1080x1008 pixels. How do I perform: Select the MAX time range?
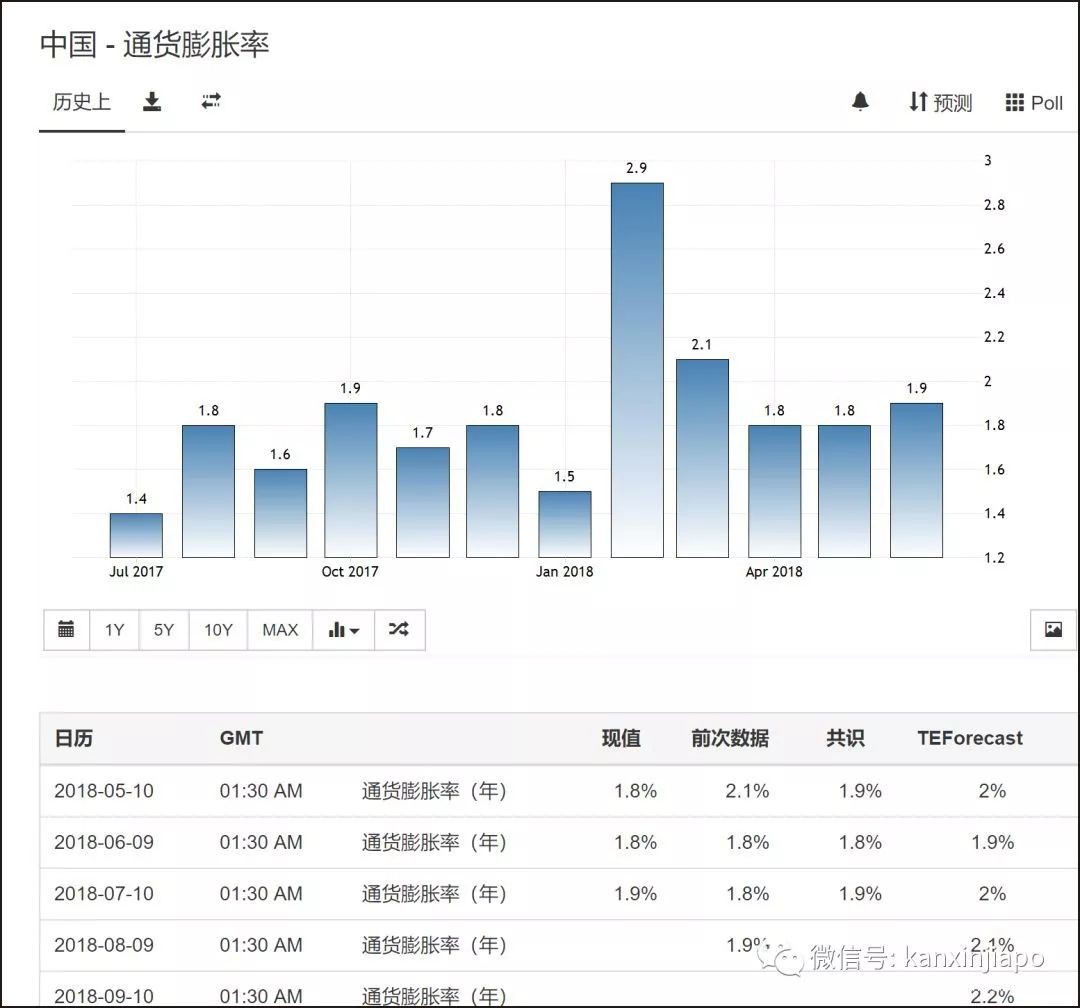pos(280,630)
